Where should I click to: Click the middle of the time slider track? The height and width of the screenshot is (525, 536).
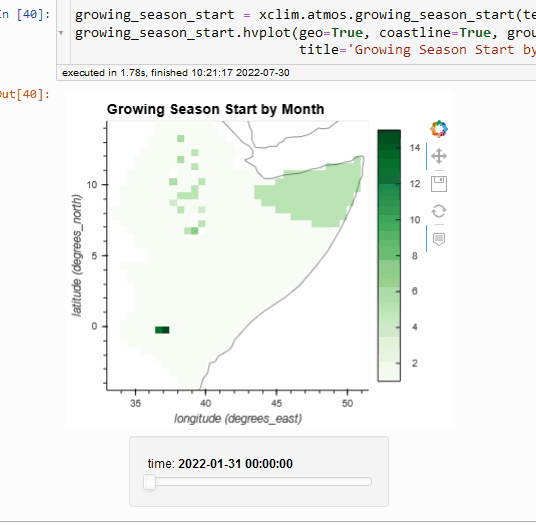click(x=257, y=482)
